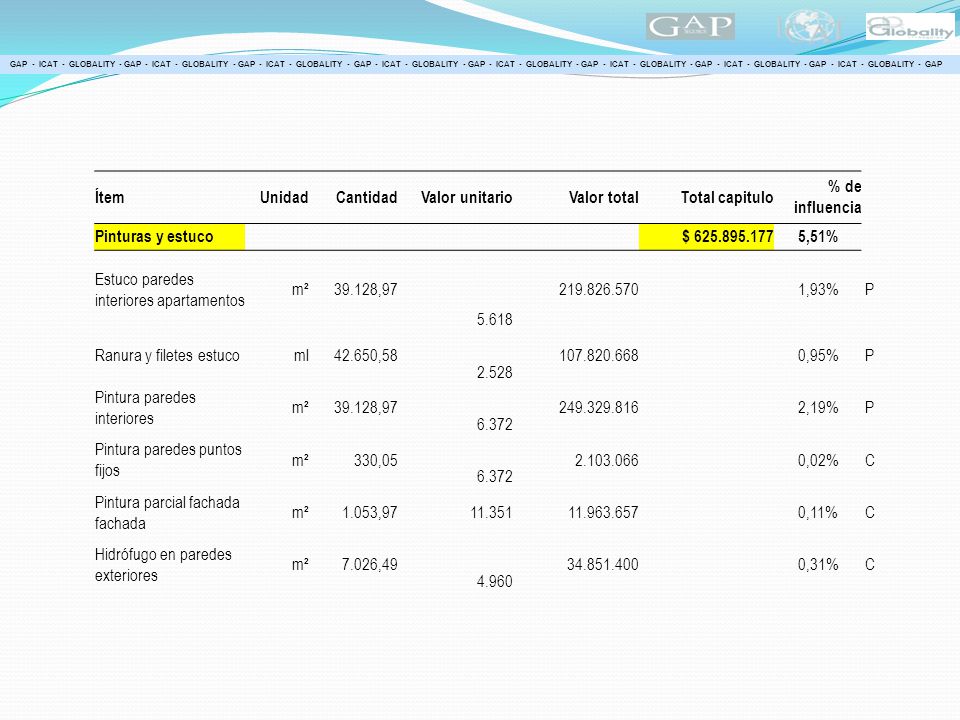The width and height of the screenshot is (960, 720).
Task: Click the chapter influence '5,51%'
Action: [818, 237]
